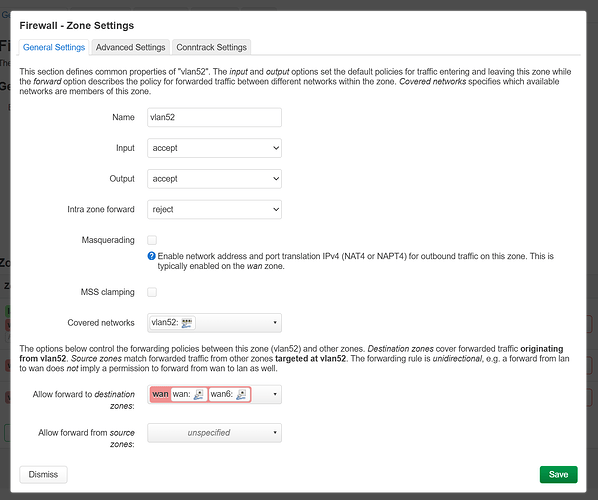This screenshot has height=500, width=598.
Task: Open the Input policy dropdown
Action: coord(214,148)
